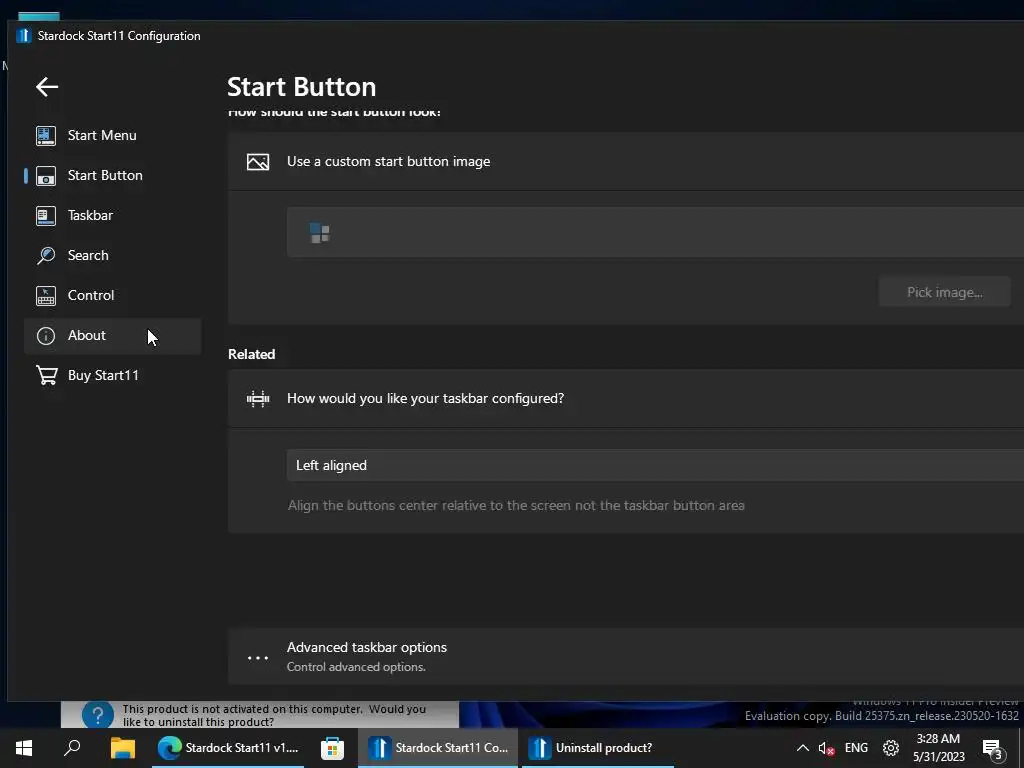Expand How would you like your taskbar configured
Image resolution: width=1024 pixels, height=768 pixels.
626,398
